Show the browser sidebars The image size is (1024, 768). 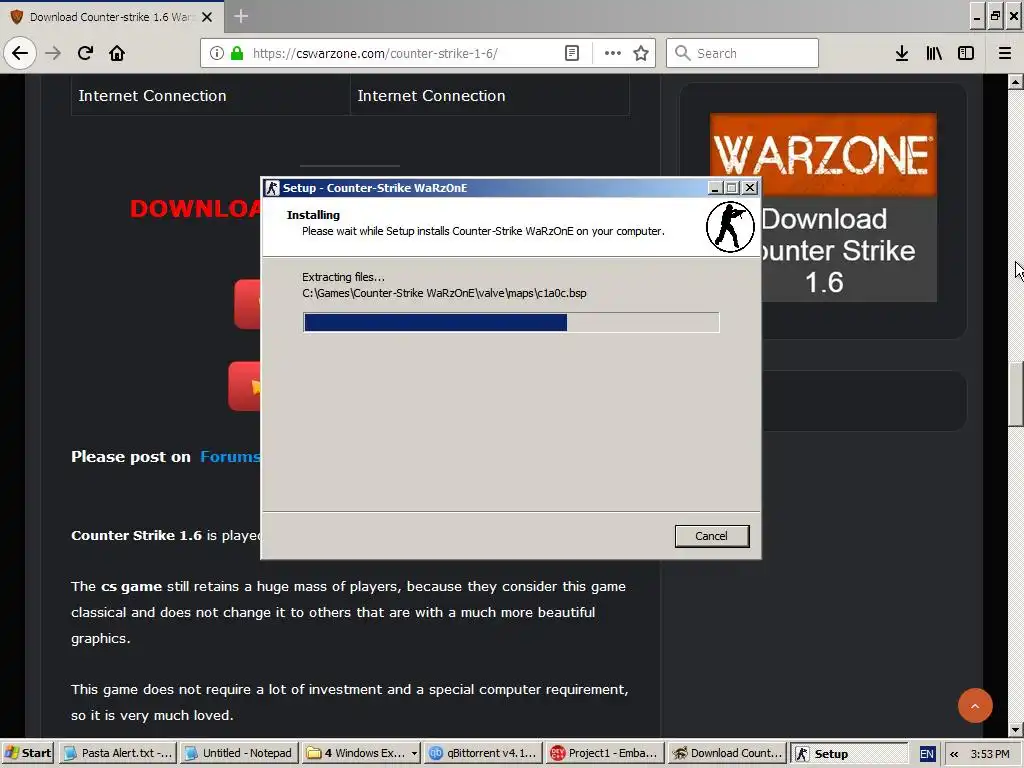[966, 53]
